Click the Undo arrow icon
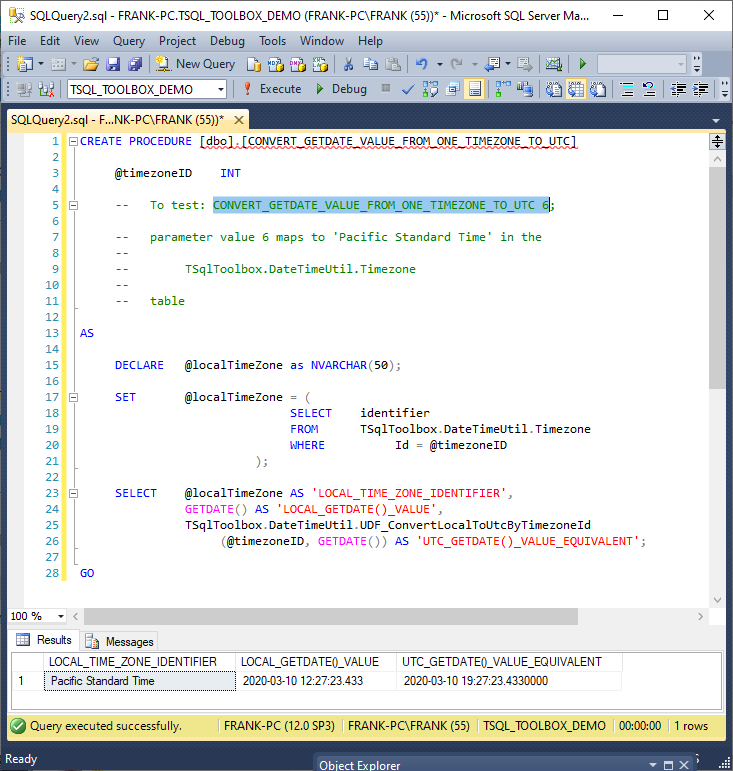Viewport: 733px width, 771px height. pos(422,64)
